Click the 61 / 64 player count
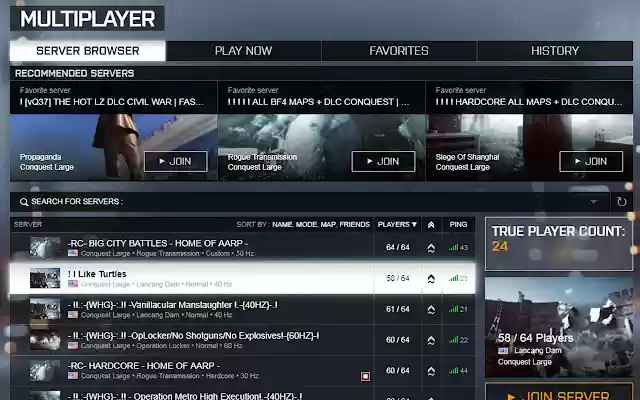The image size is (640, 400). [398, 309]
